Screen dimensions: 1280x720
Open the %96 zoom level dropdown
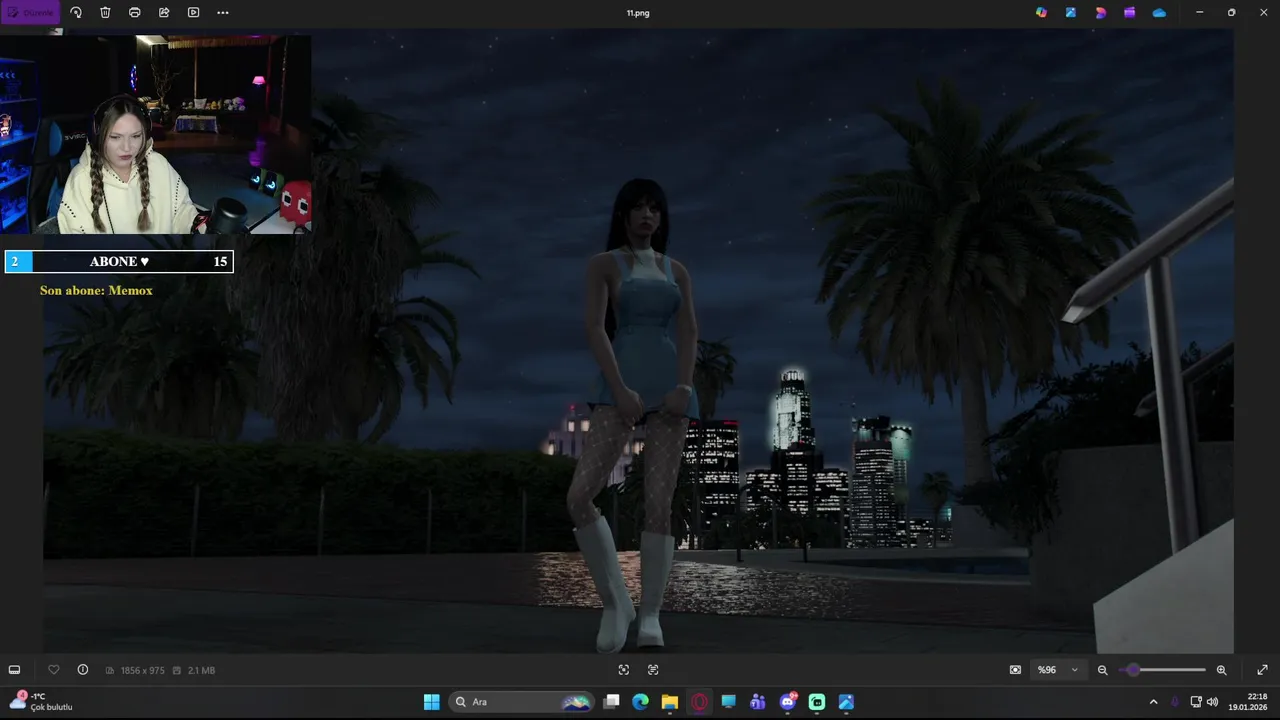pyautogui.click(x=1058, y=670)
